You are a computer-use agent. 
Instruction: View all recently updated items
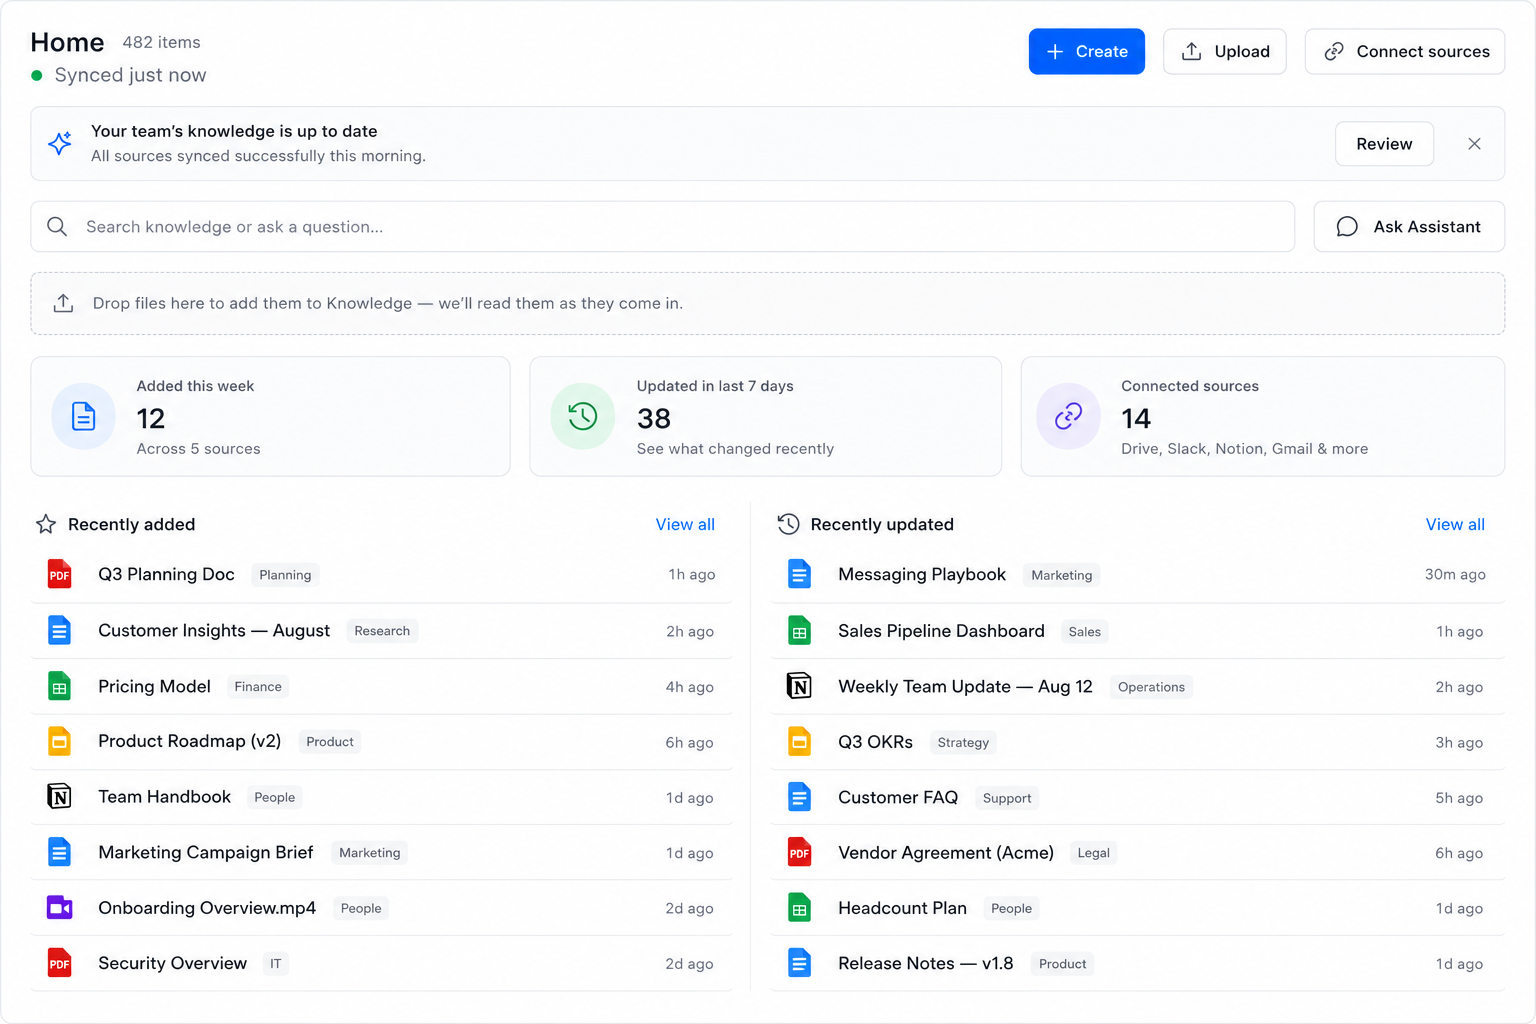click(x=1455, y=524)
